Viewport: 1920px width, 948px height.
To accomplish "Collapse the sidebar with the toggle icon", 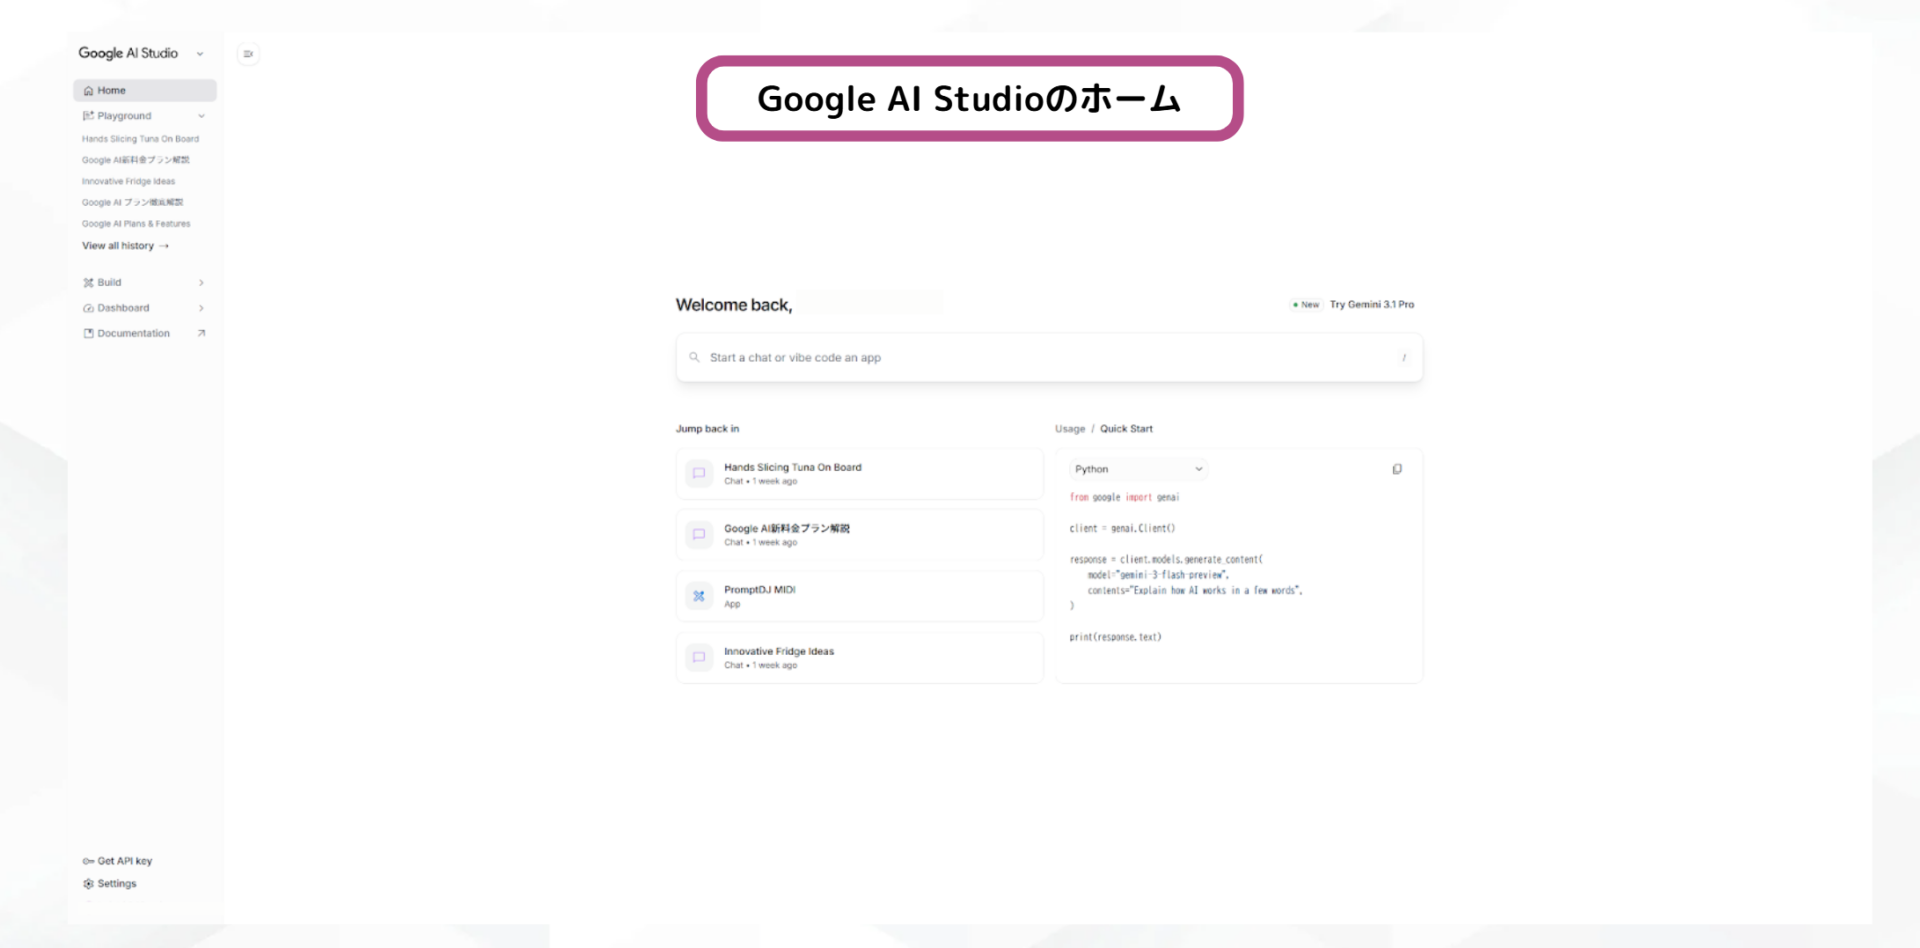I will [247, 54].
